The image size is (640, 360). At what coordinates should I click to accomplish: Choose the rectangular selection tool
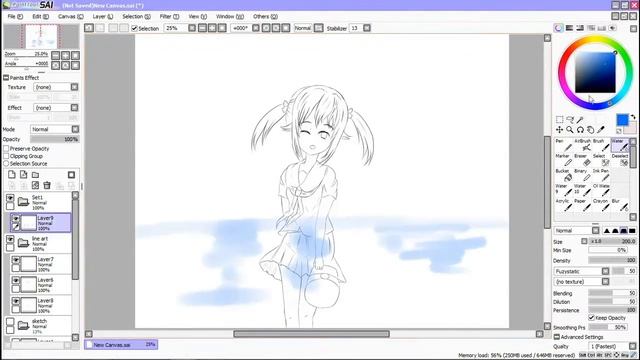(x=560, y=120)
